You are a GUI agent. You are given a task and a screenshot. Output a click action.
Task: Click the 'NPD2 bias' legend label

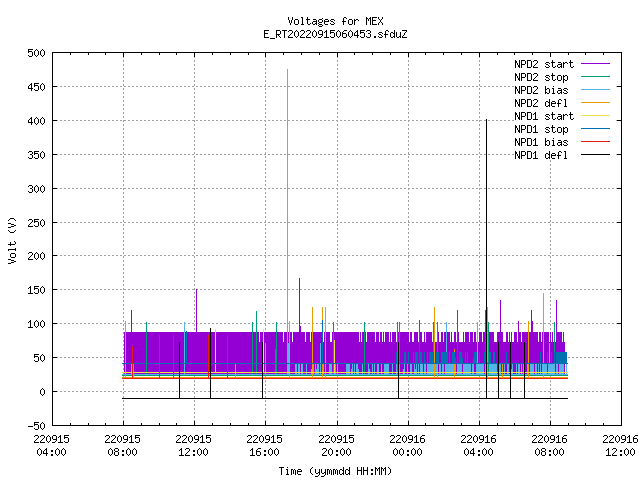pyautogui.click(x=541, y=90)
